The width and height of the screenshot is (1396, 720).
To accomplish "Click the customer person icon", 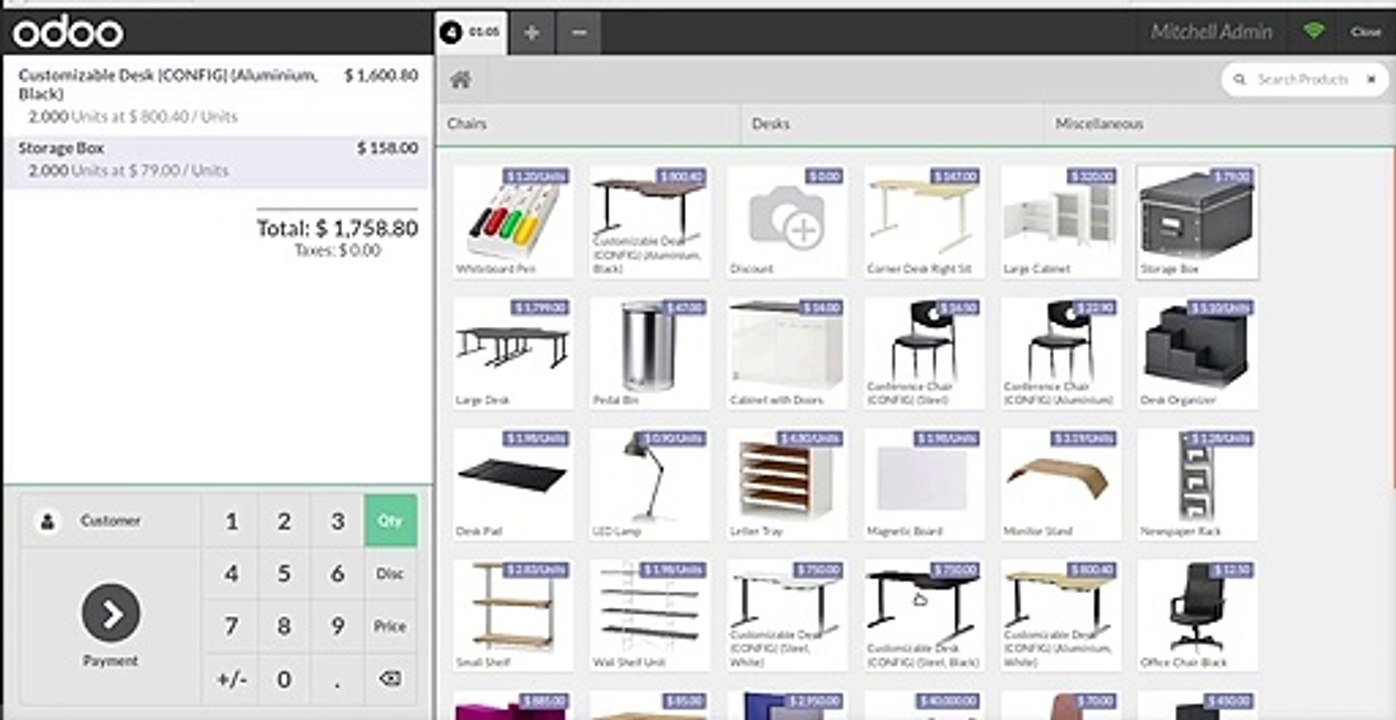I will (x=47, y=521).
